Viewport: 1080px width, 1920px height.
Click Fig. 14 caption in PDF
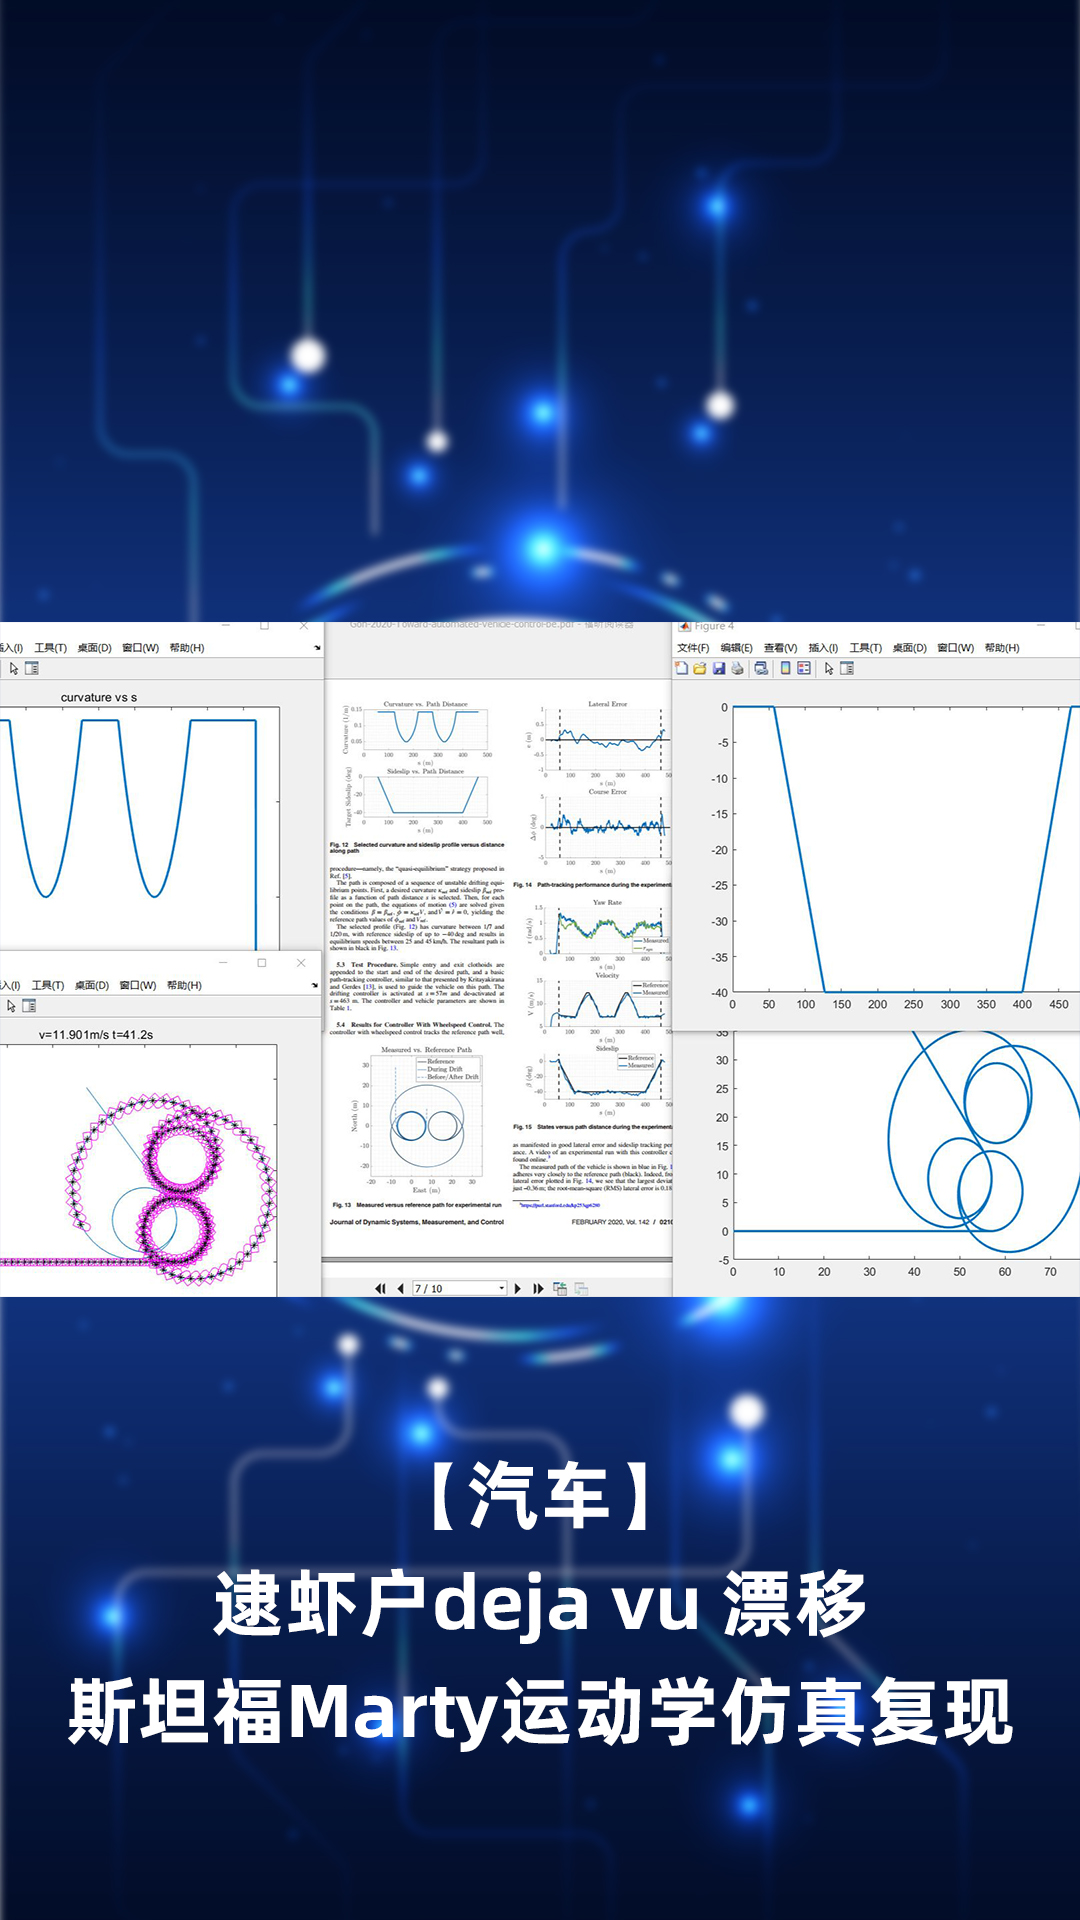(x=592, y=885)
